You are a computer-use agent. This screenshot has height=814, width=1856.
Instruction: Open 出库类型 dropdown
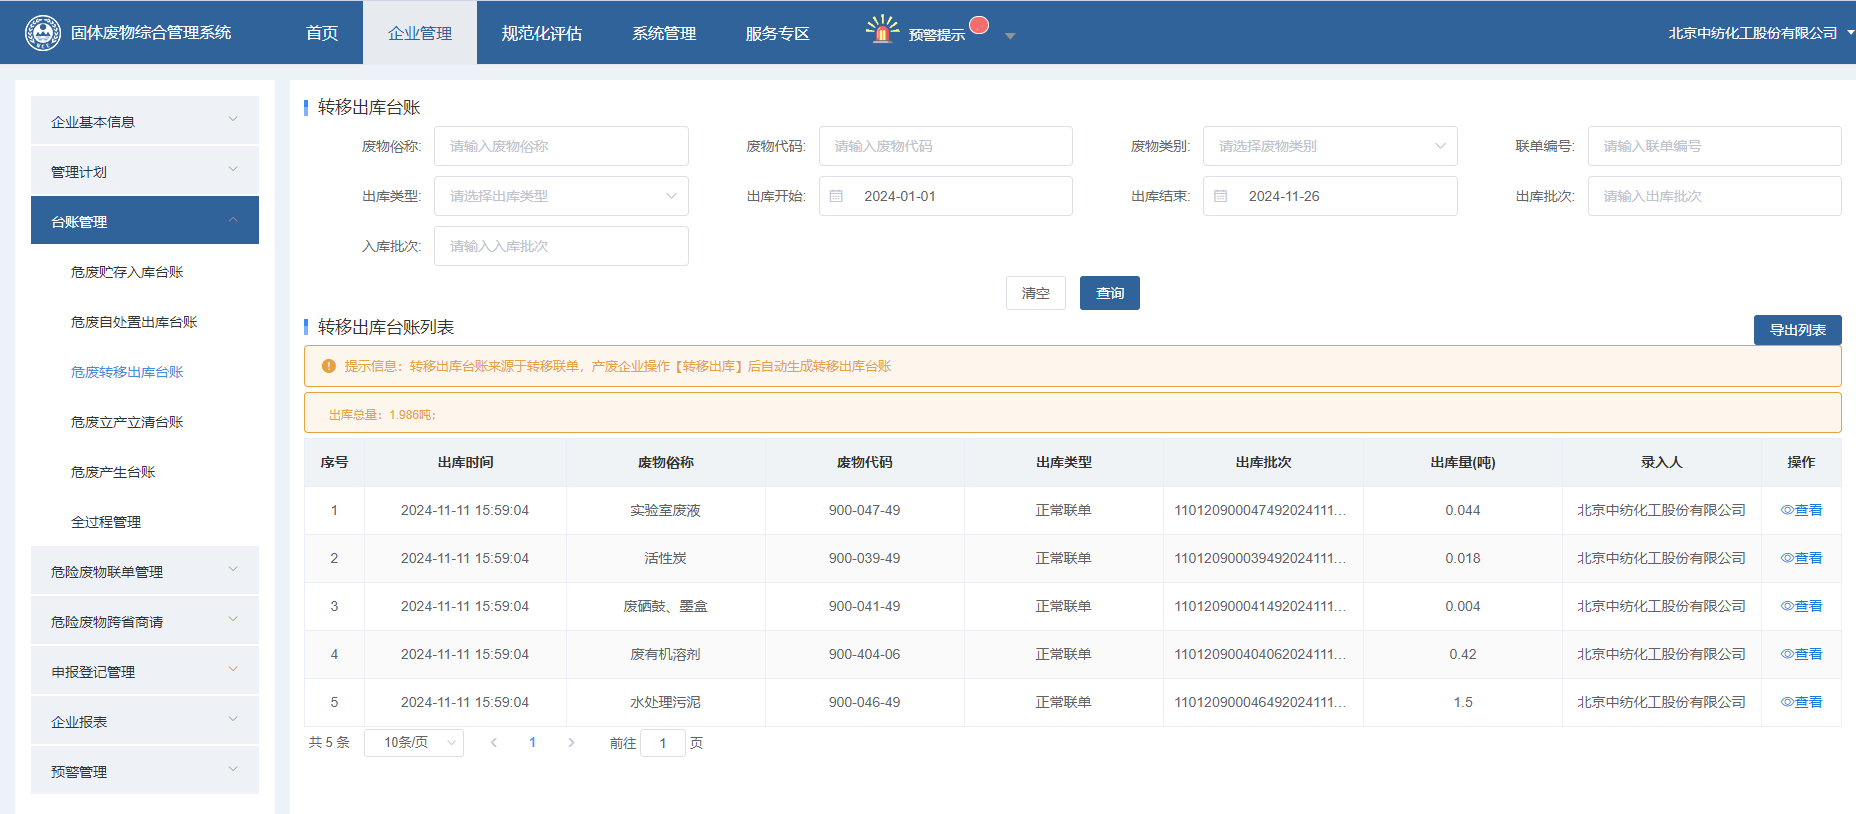(x=561, y=196)
